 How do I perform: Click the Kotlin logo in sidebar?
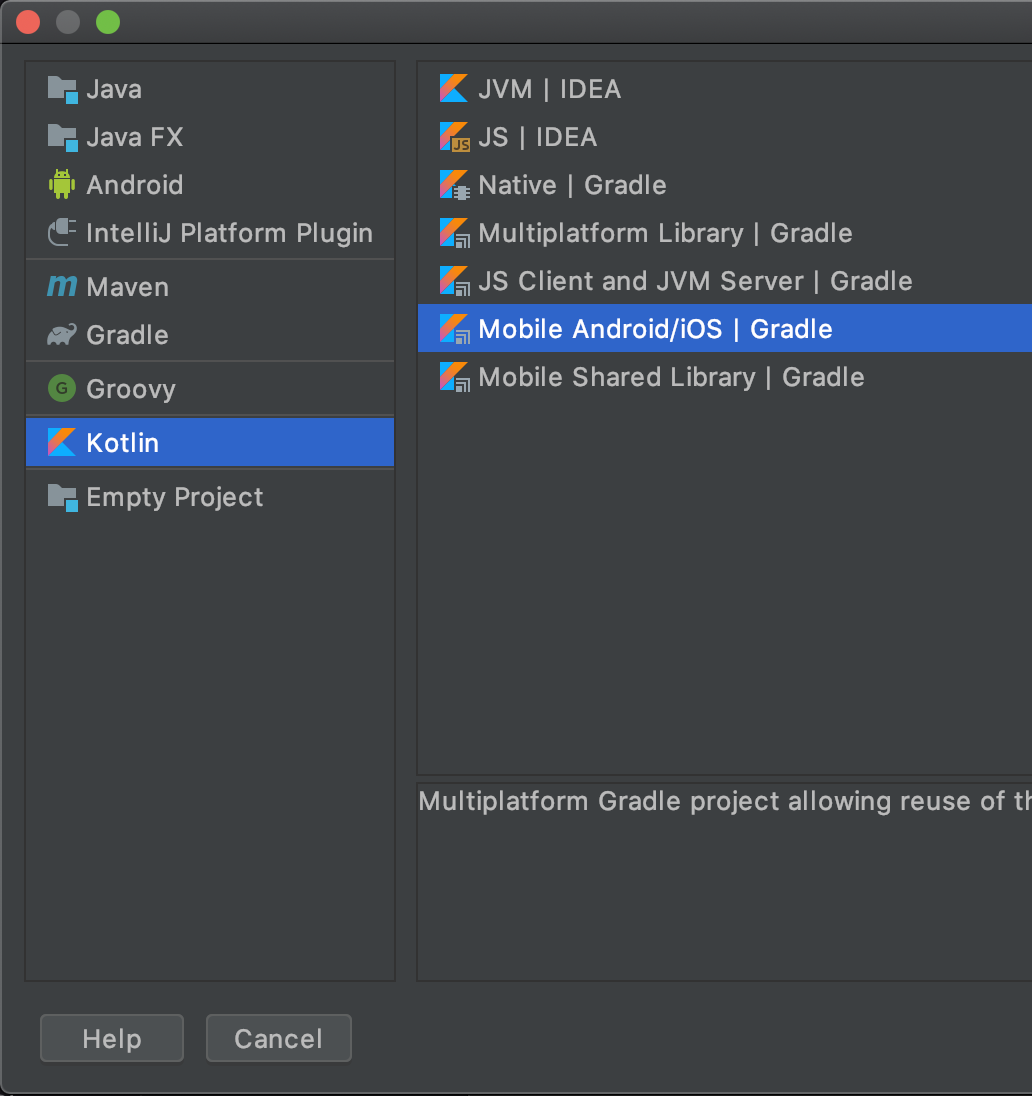pyautogui.click(x=62, y=443)
